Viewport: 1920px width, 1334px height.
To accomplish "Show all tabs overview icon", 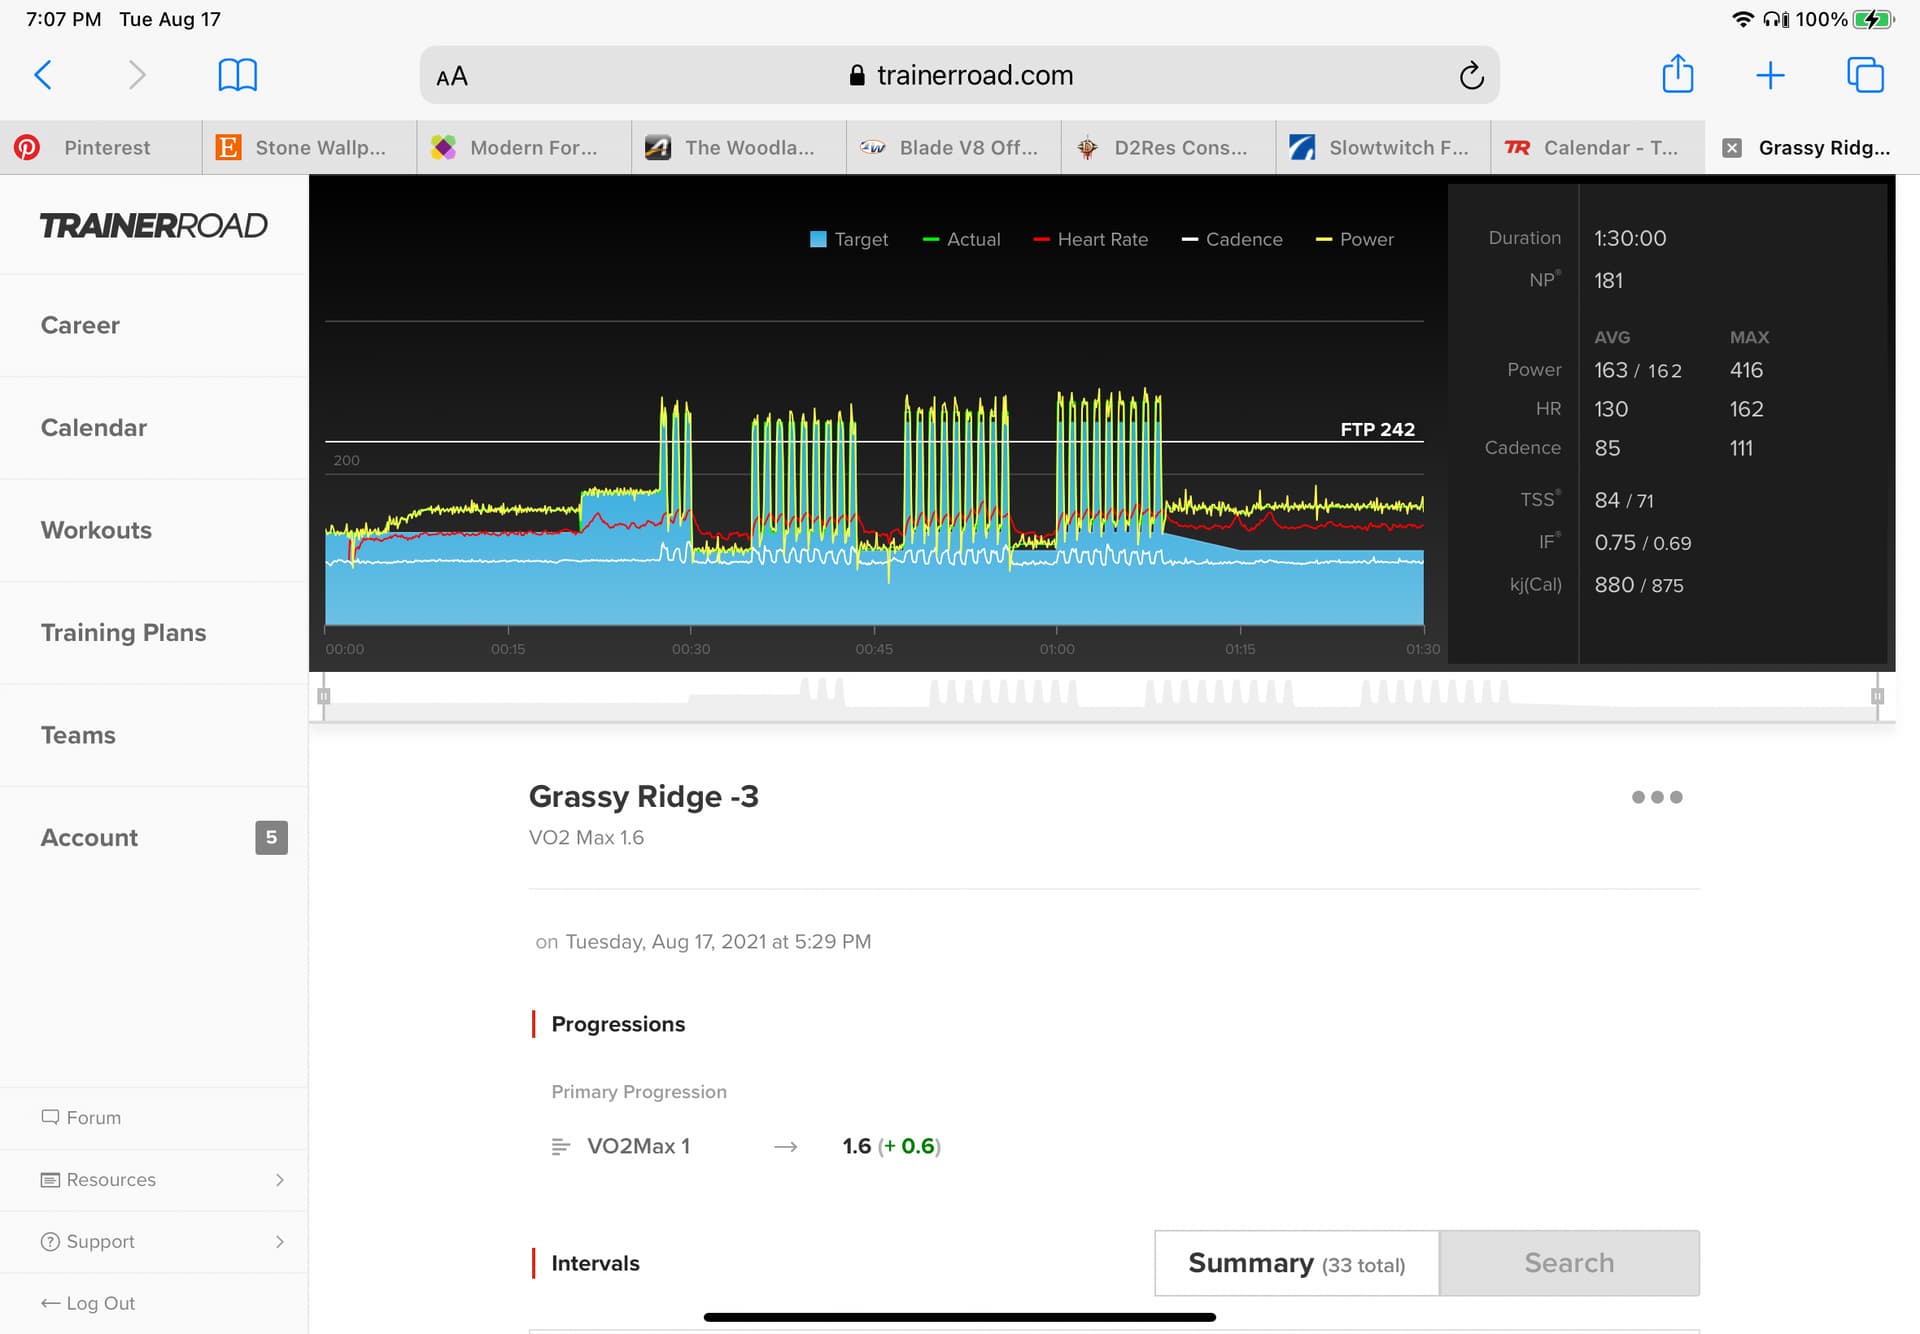I will [x=1865, y=75].
